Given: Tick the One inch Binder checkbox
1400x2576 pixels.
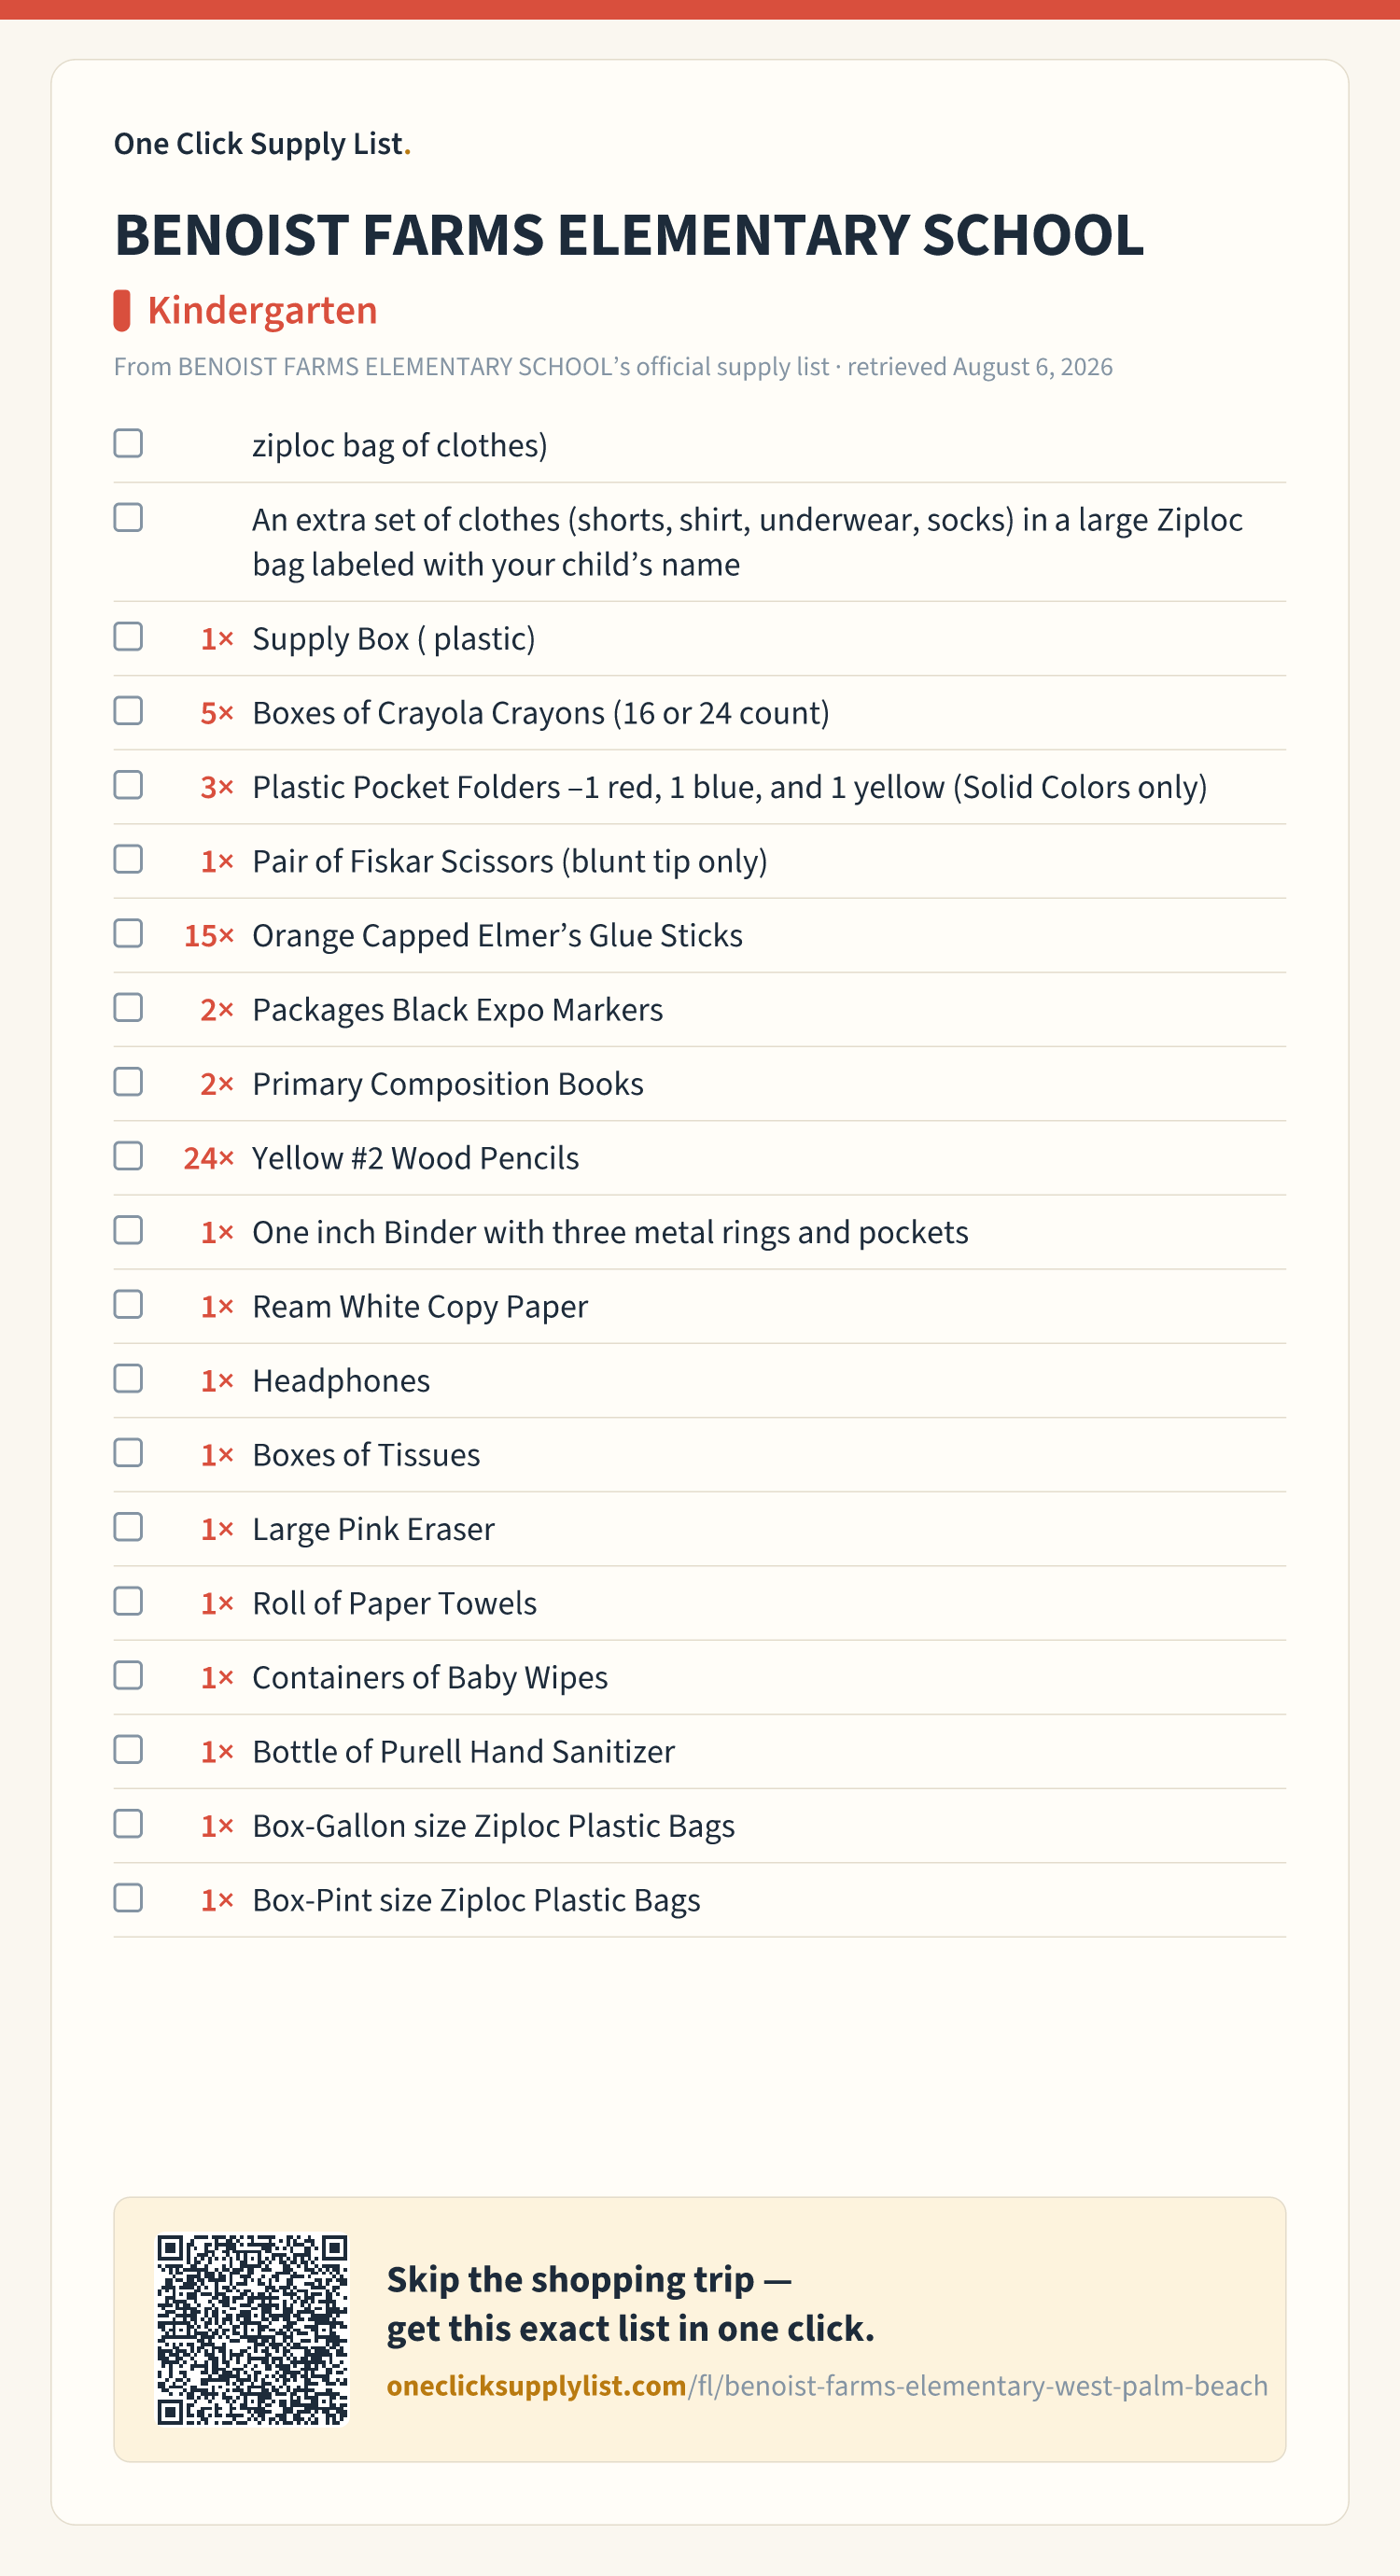Looking at the screenshot, I should pos(128,1230).
